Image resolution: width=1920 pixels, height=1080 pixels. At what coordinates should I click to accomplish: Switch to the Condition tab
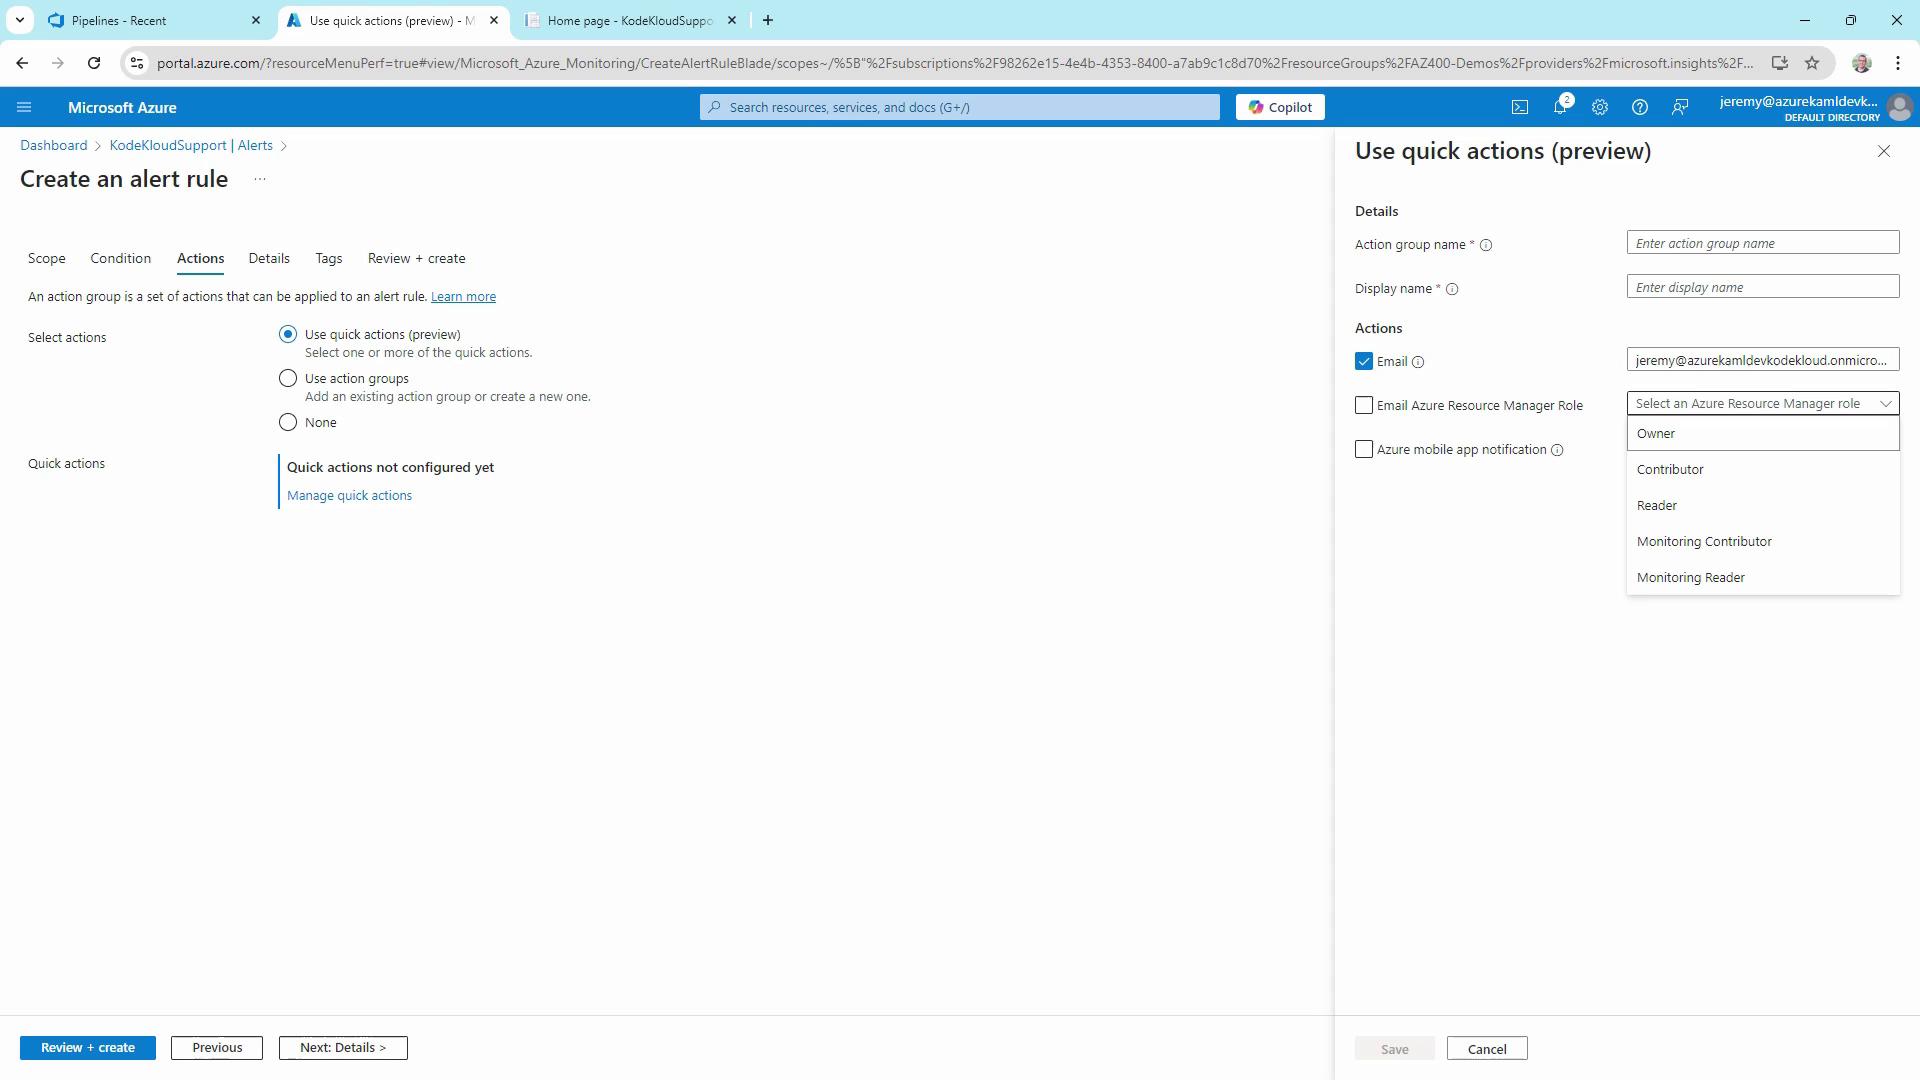pyautogui.click(x=120, y=258)
